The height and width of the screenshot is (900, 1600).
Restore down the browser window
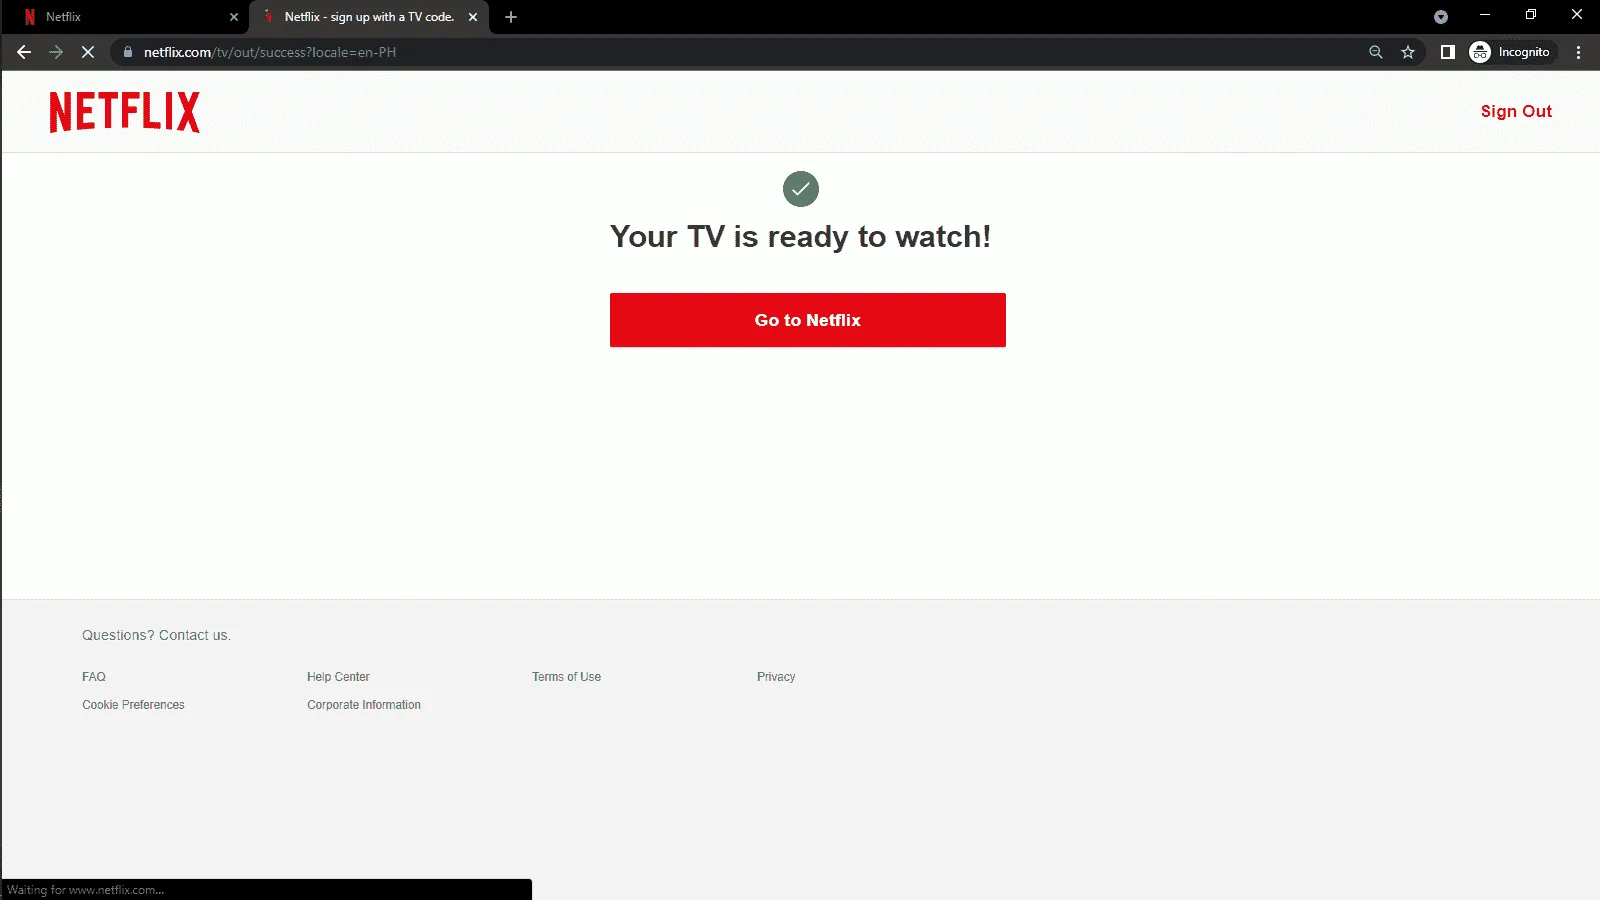(1531, 14)
